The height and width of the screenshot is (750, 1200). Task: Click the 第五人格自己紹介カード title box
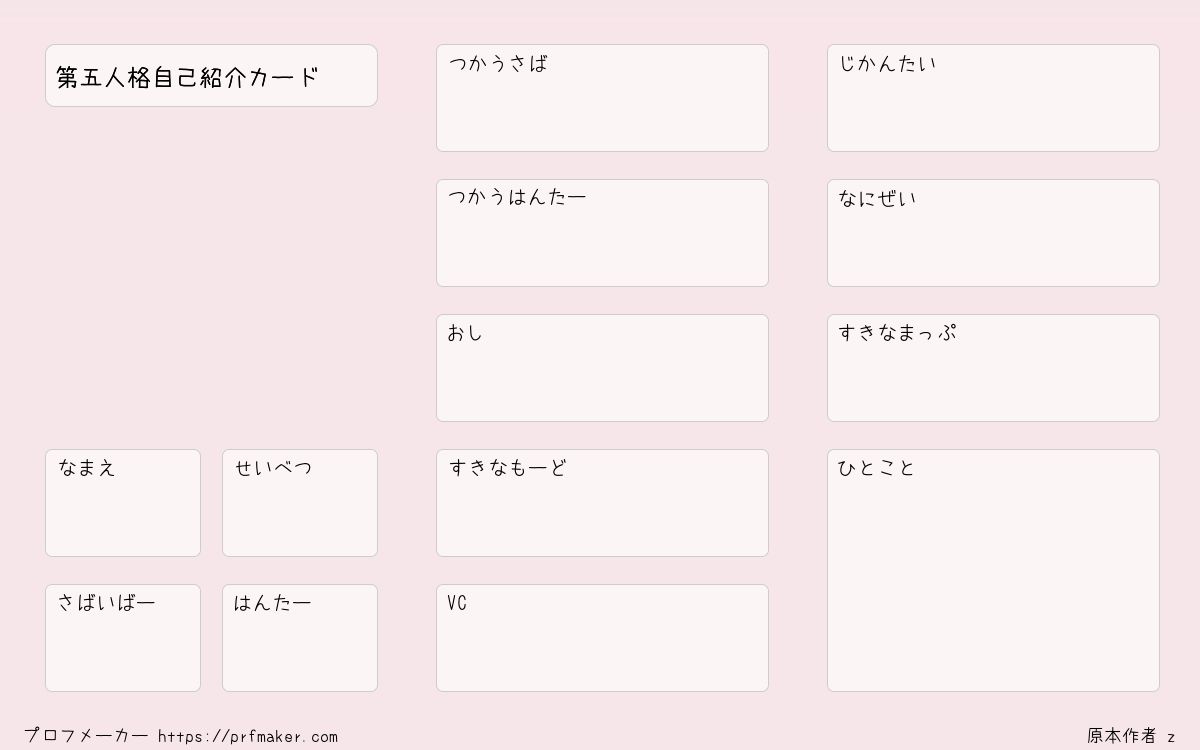[211, 75]
